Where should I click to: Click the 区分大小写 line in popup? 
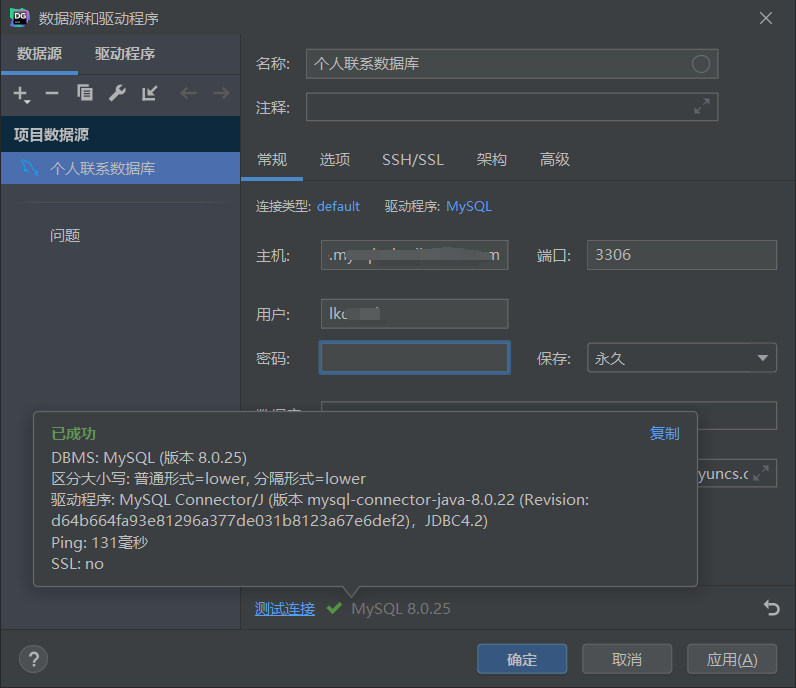(x=208, y=478)
